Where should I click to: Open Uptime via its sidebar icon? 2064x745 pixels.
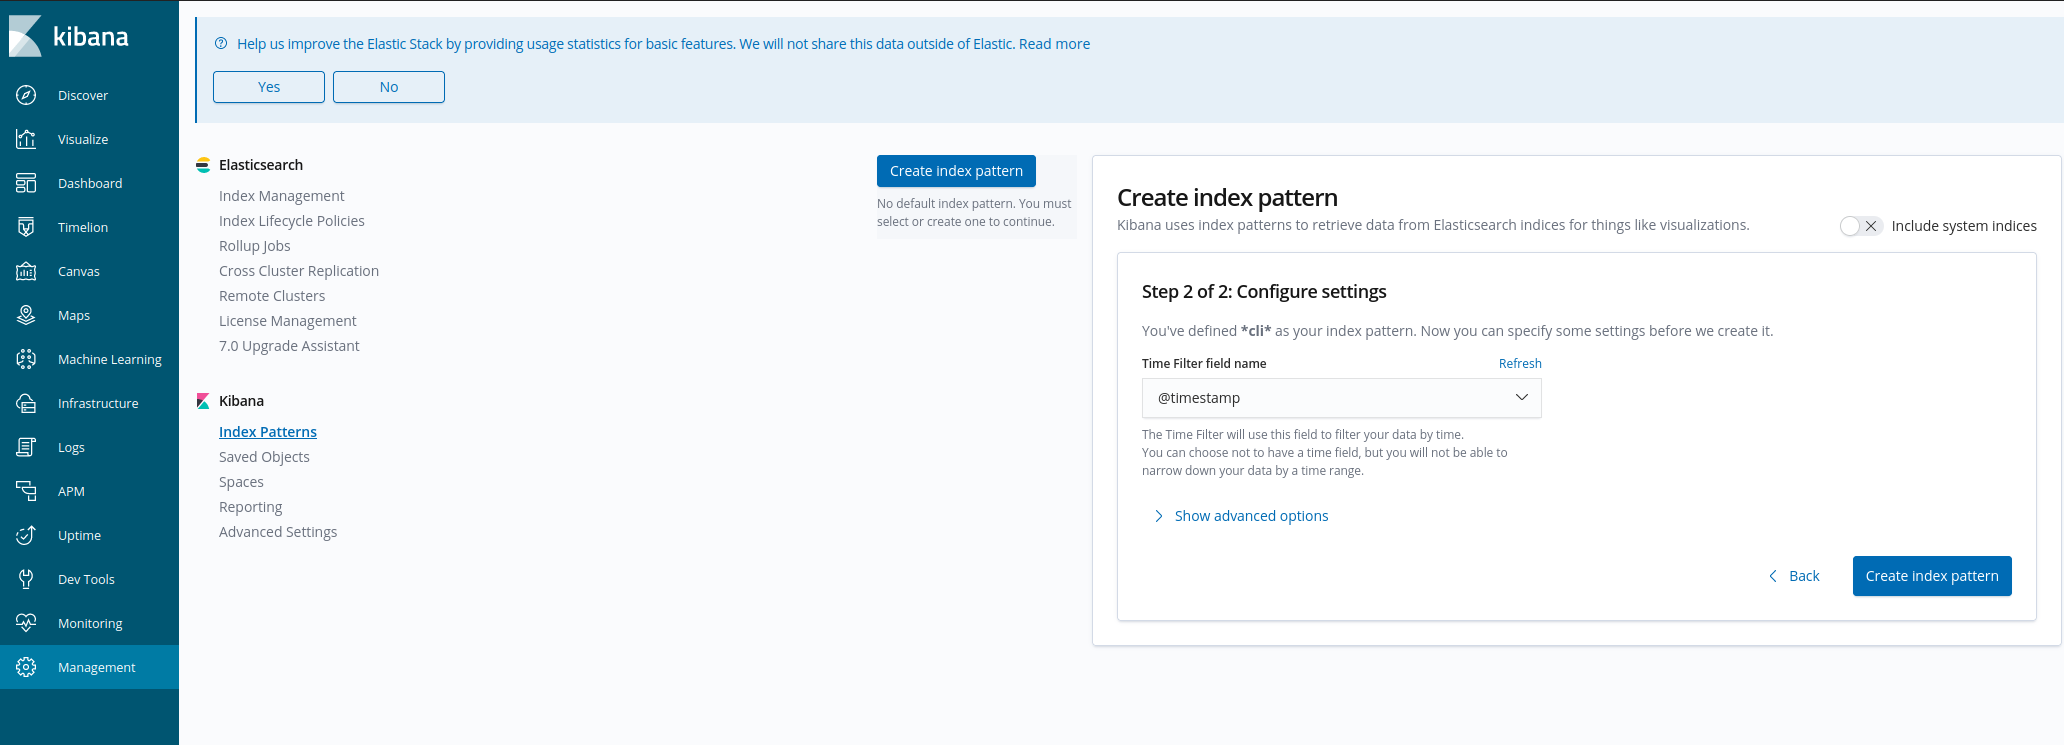click(26, 535)
